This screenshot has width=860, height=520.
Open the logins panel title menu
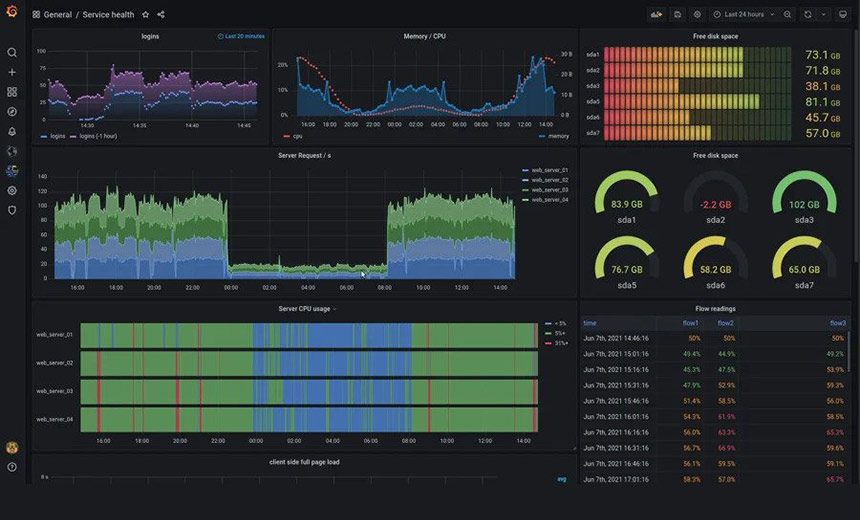pyautogui.click(x=150, y=36)
